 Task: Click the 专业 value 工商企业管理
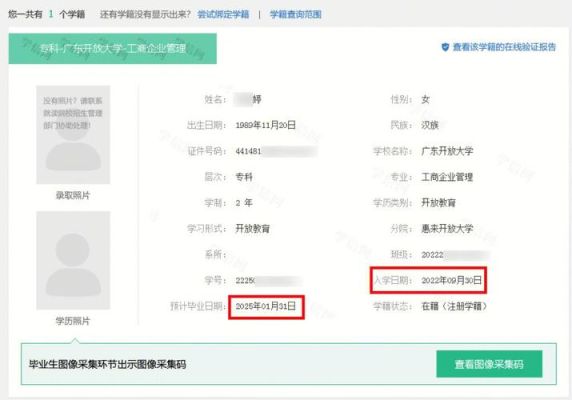click(x=447, y=177)
